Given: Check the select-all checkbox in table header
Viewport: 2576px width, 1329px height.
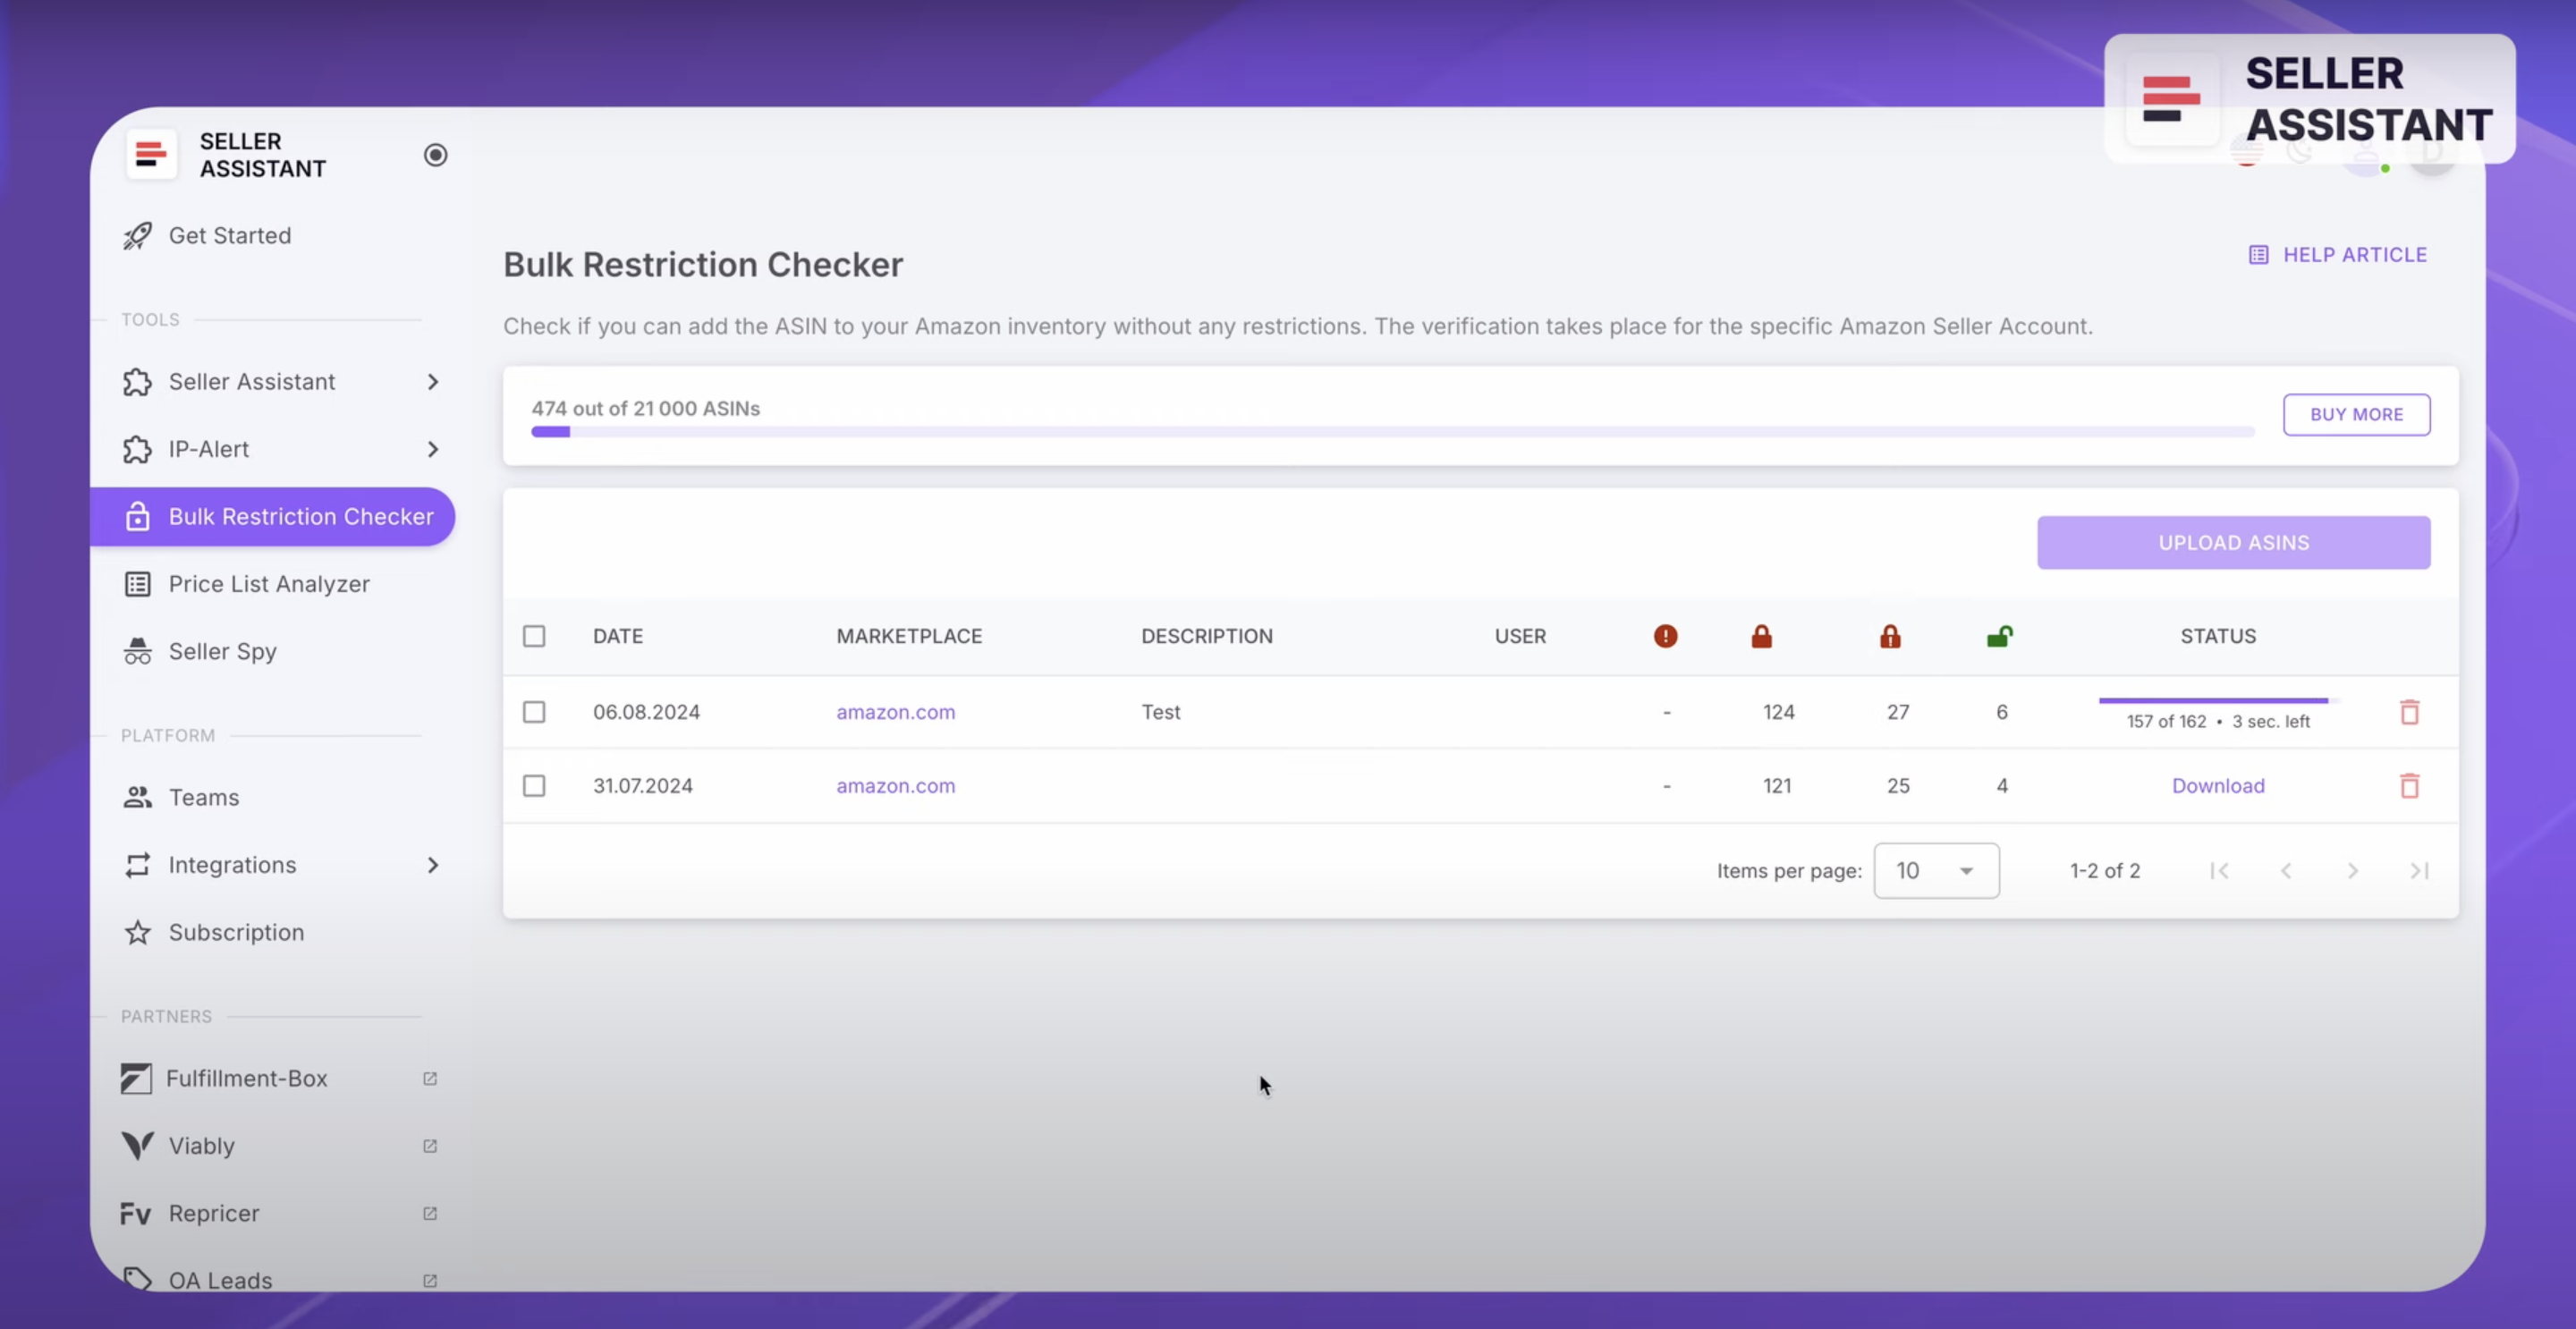Looking at the screenshot, I should pos(535,636).
